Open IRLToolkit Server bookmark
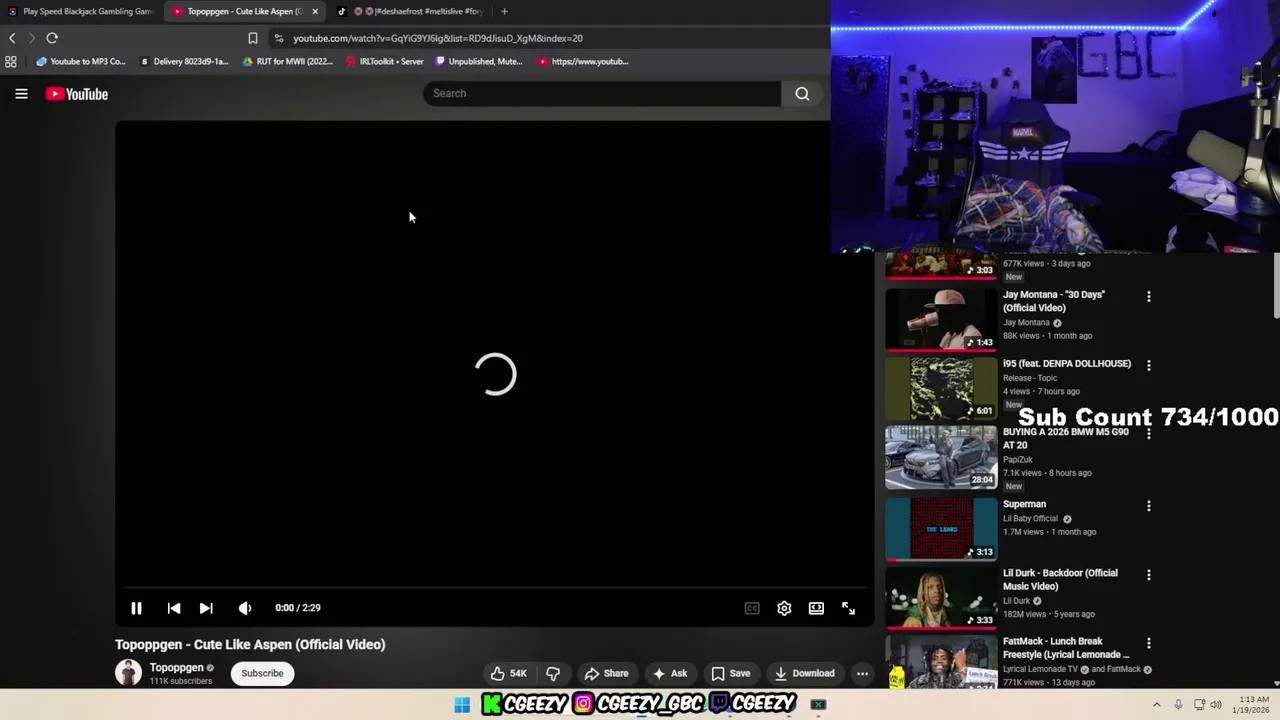The width and height of the screenshot is (1280, 720). tap(385, 61)
